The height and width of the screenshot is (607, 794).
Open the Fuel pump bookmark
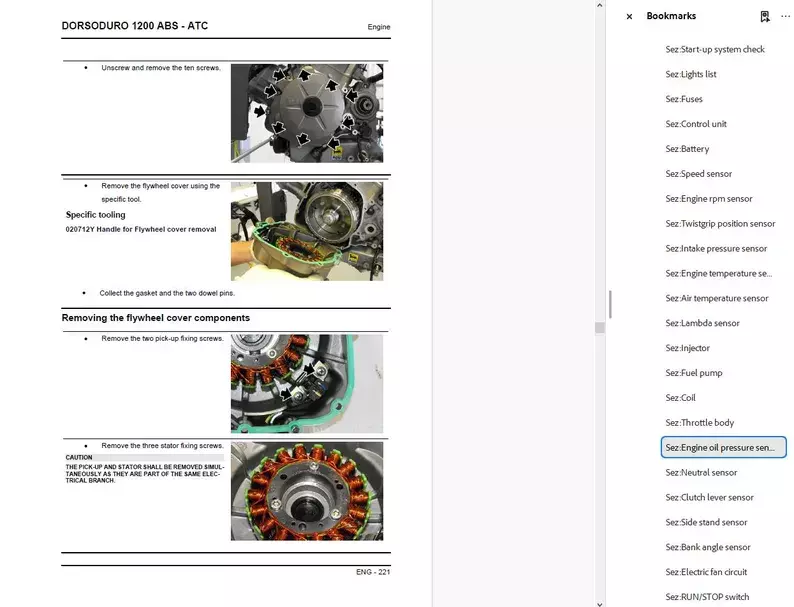point(693,373)
